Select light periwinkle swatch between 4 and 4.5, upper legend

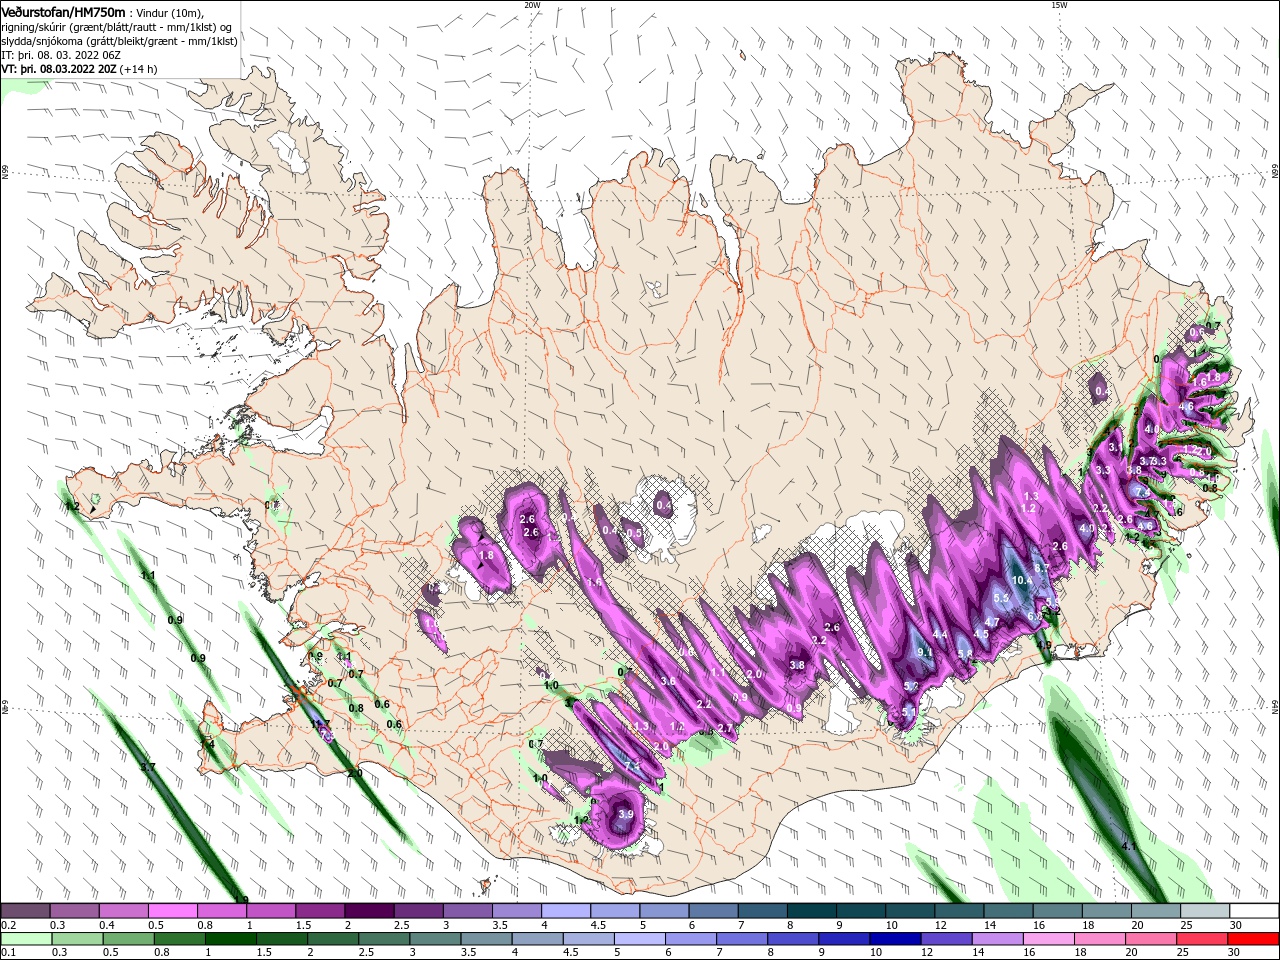564,911
